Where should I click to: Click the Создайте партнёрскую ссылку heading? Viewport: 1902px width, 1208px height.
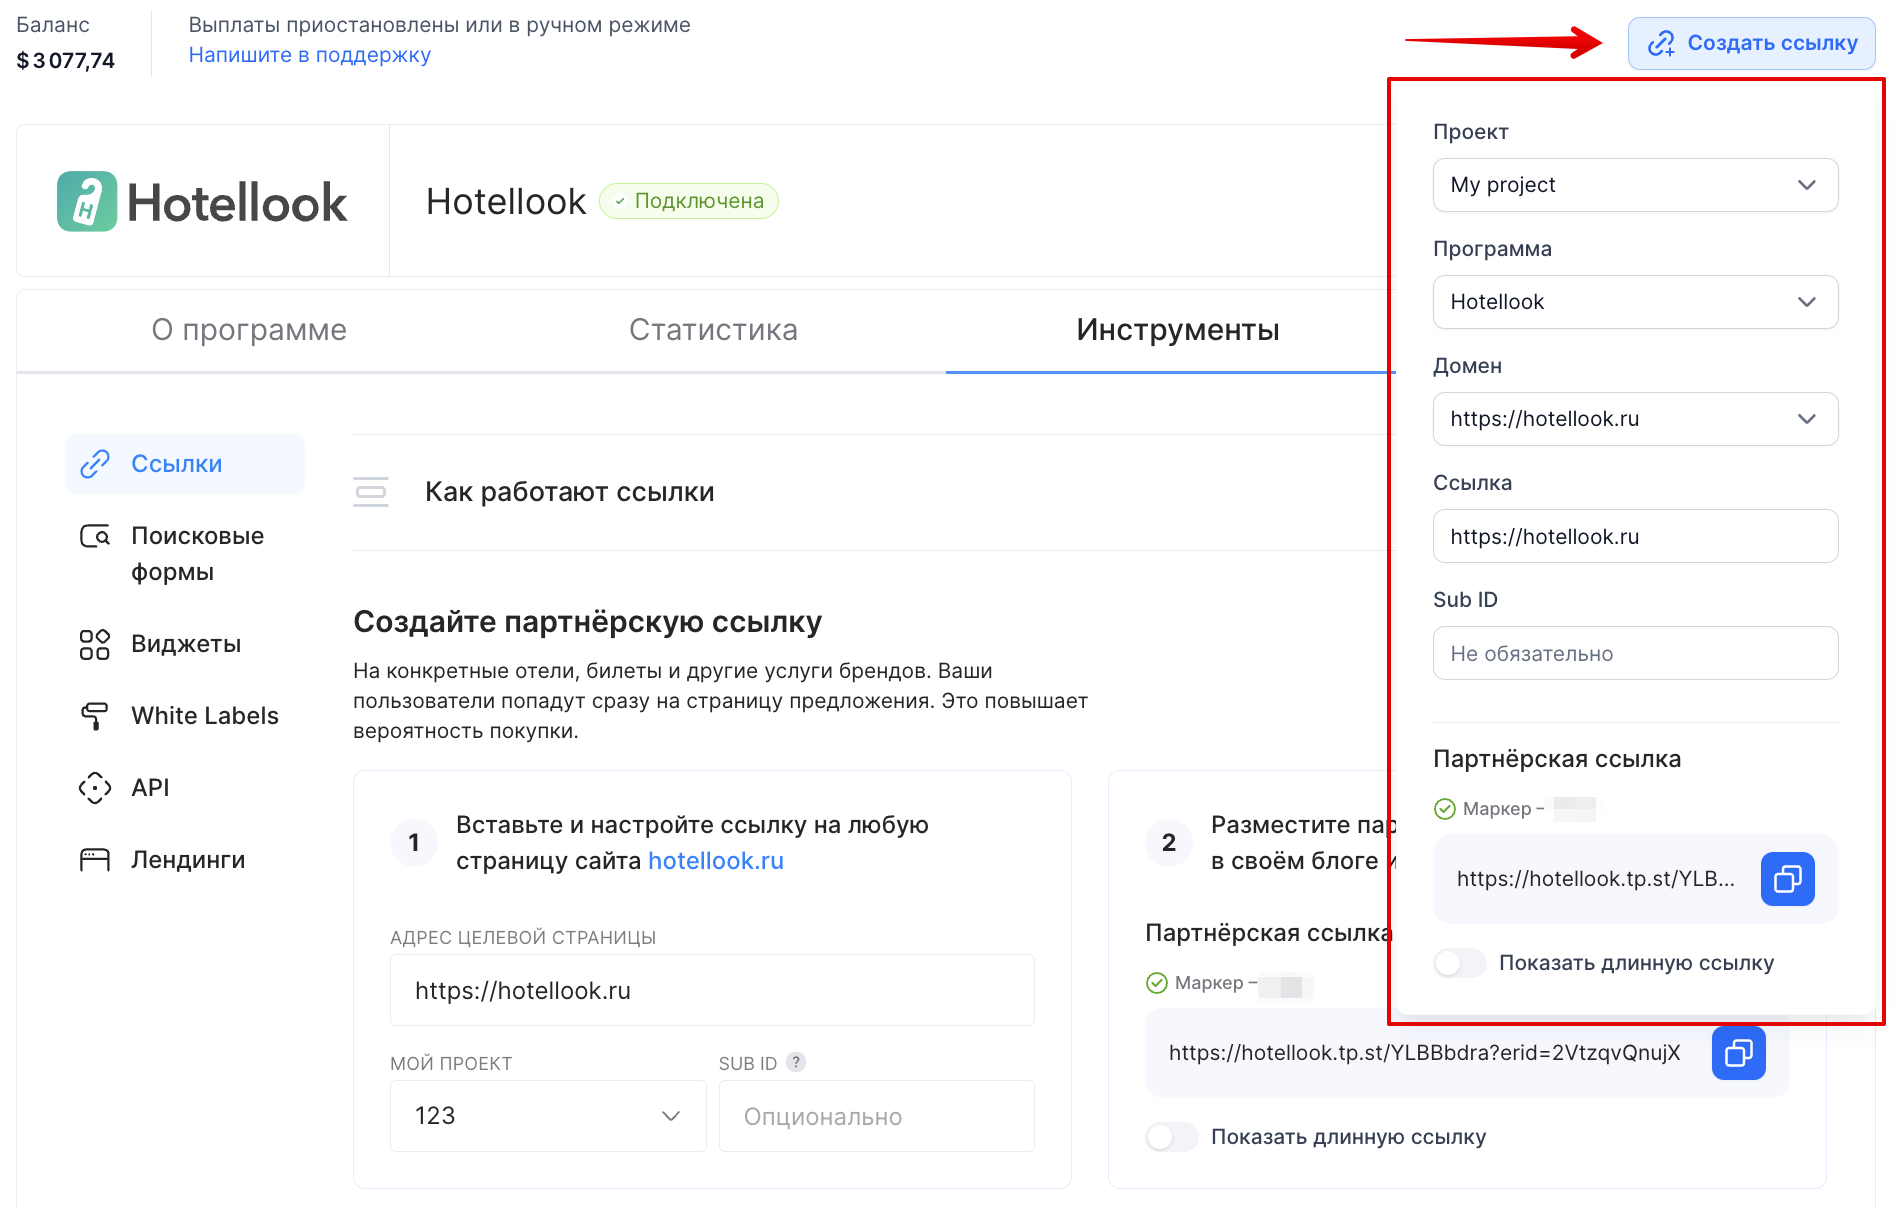[x=587, y=622]
